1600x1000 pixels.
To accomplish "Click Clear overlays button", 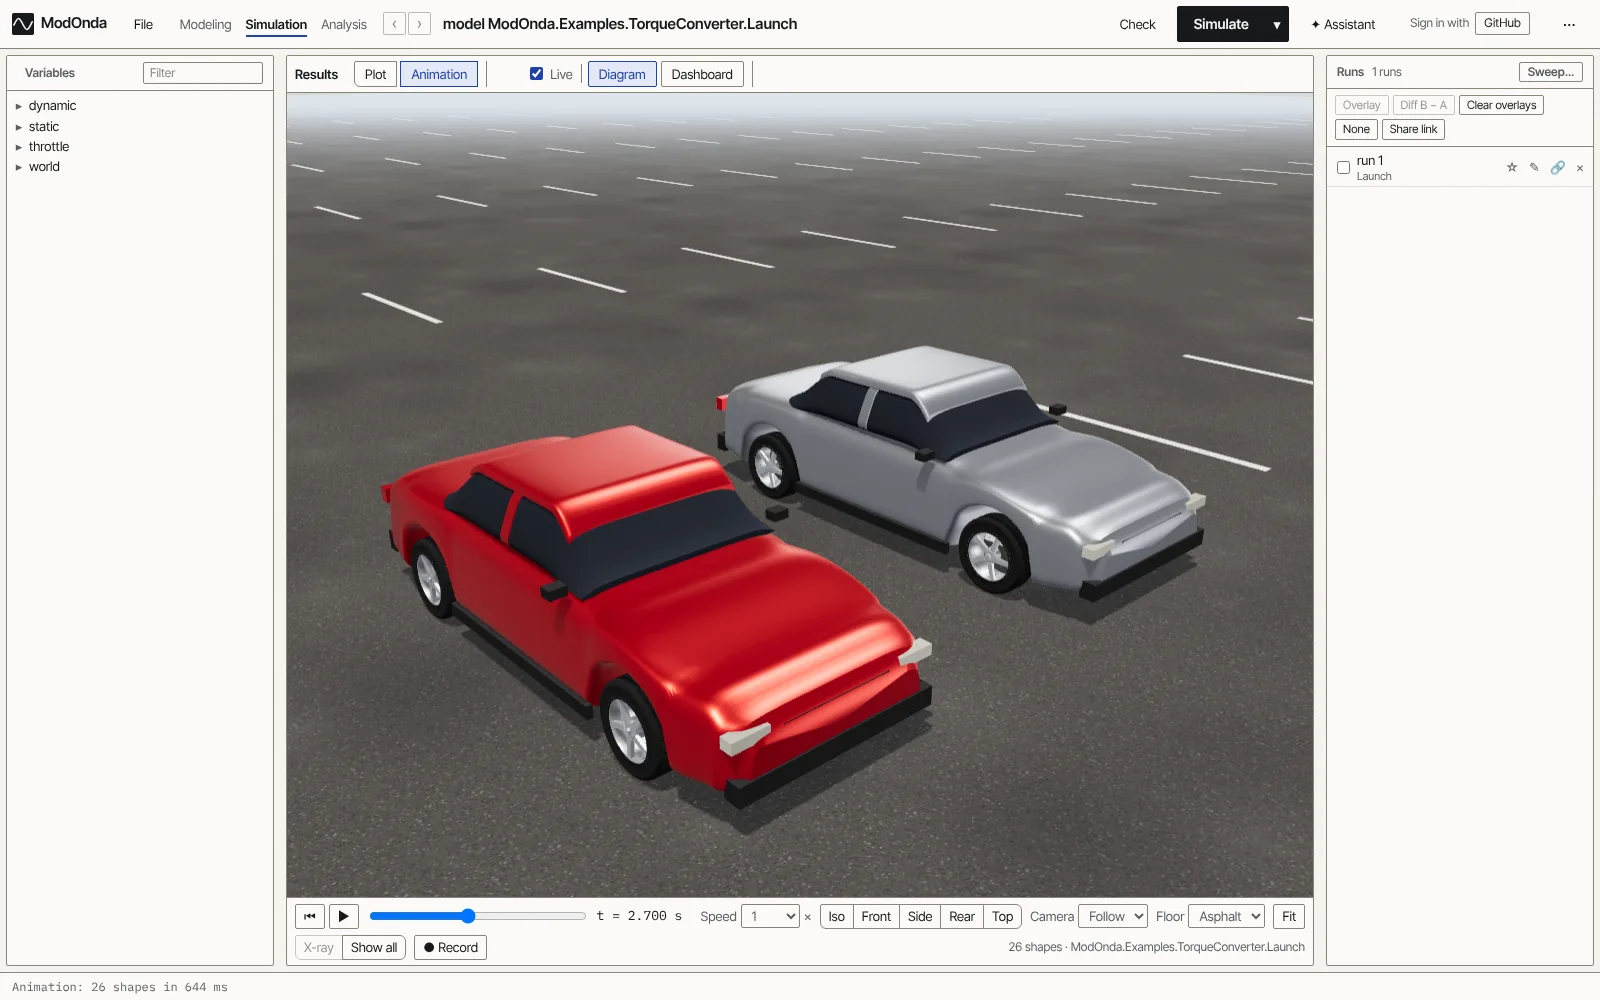I will pyautogui.click(x=1501, y=105).
